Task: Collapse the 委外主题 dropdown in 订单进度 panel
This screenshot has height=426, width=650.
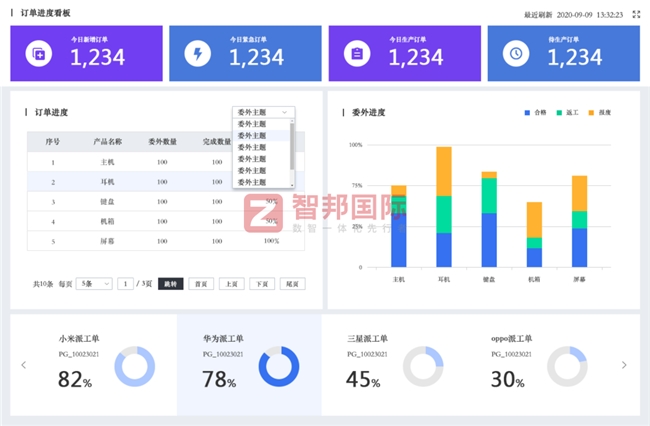Action: 264,112
